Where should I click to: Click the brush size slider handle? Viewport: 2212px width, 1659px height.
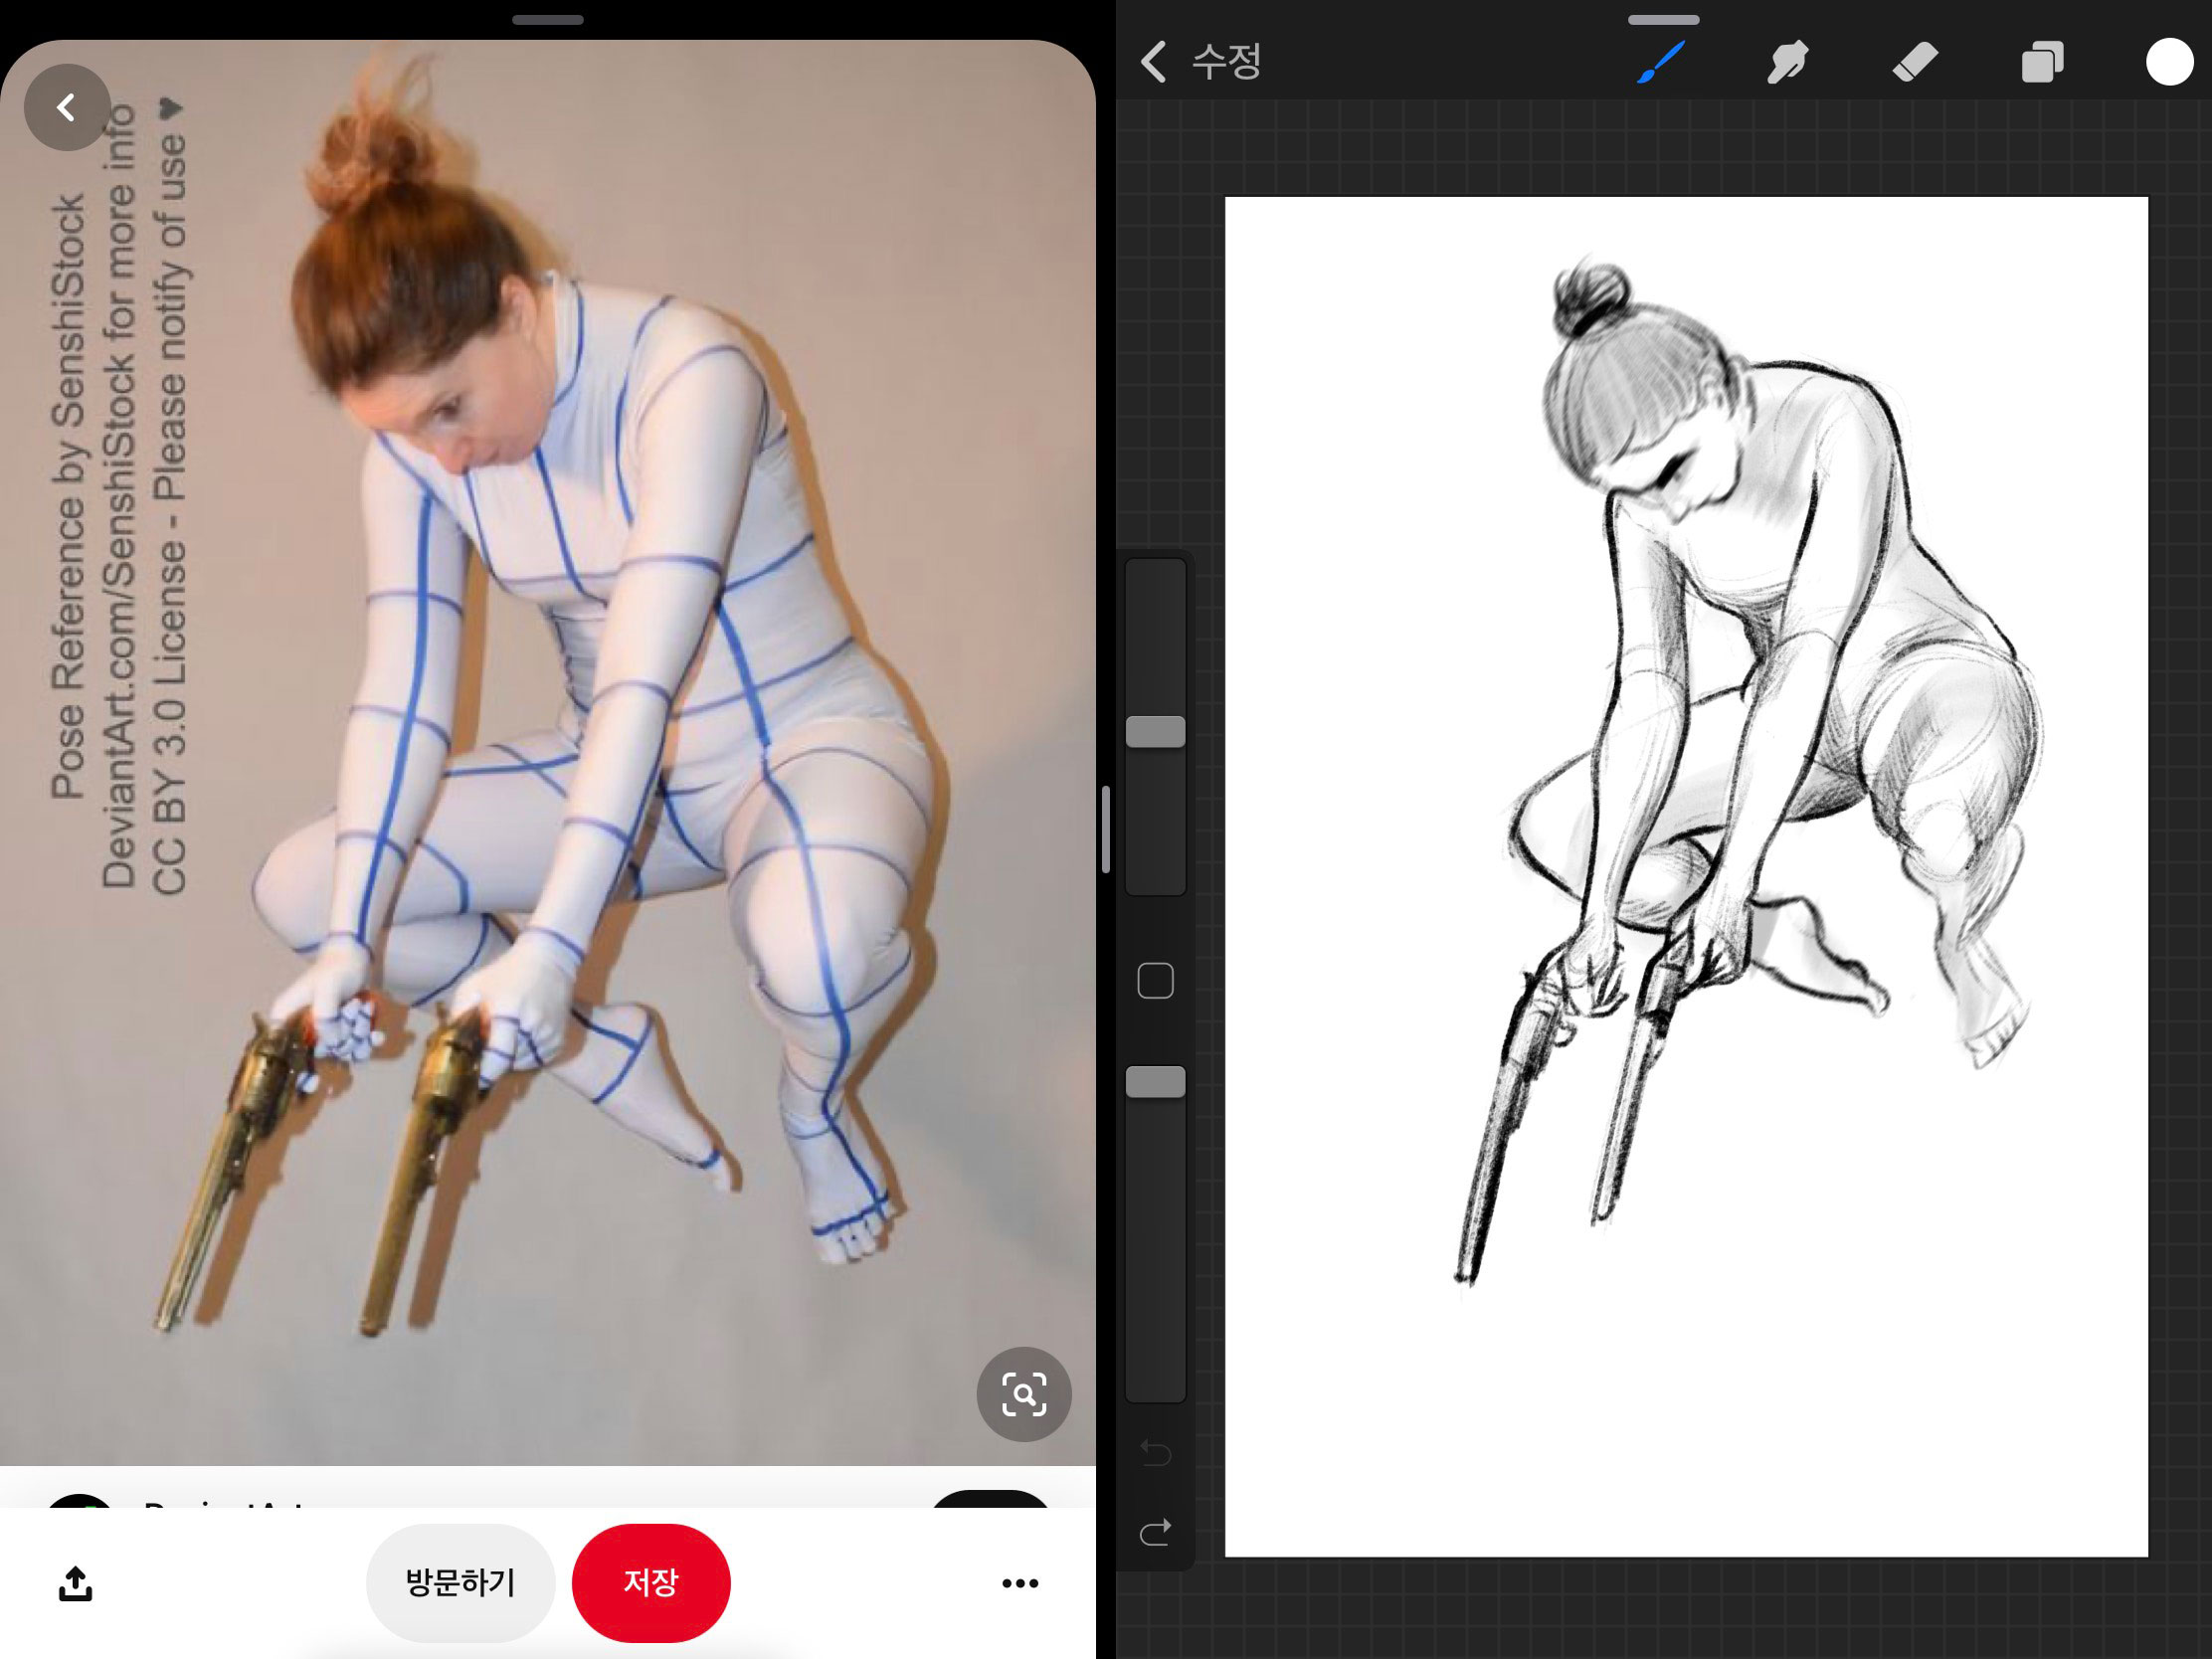point(1155,732)
